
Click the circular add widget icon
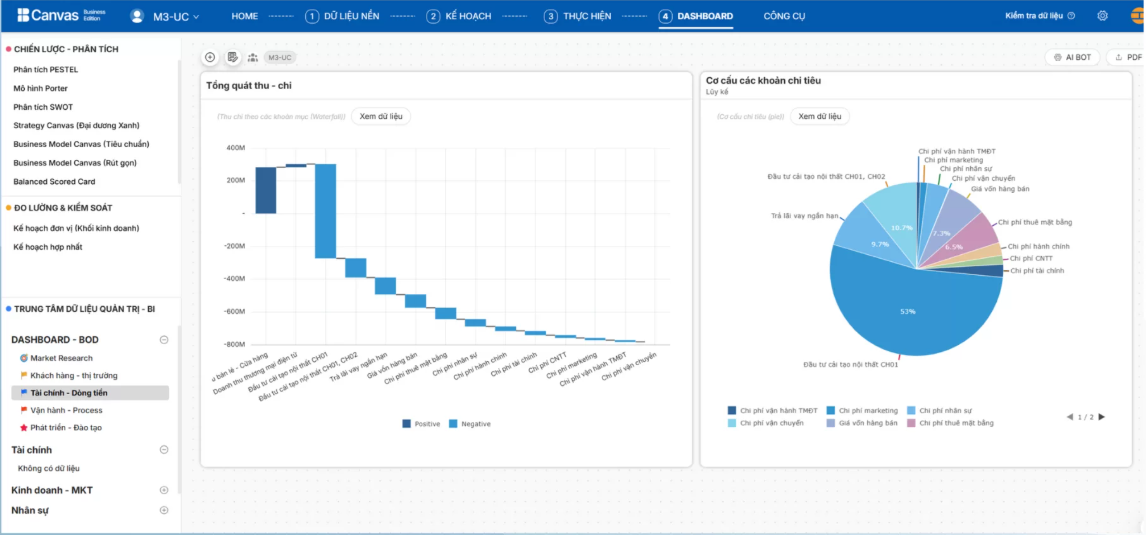point(210,57)
